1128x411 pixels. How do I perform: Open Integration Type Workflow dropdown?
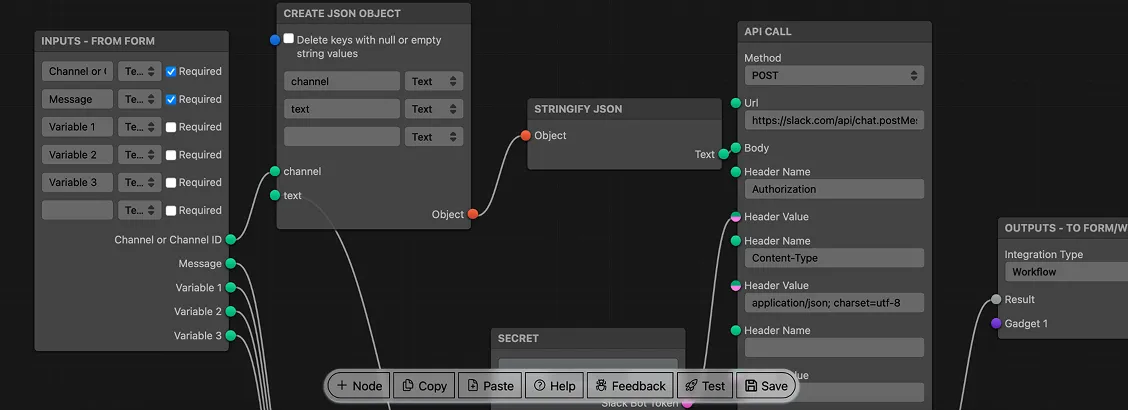tap(1065, 272)
